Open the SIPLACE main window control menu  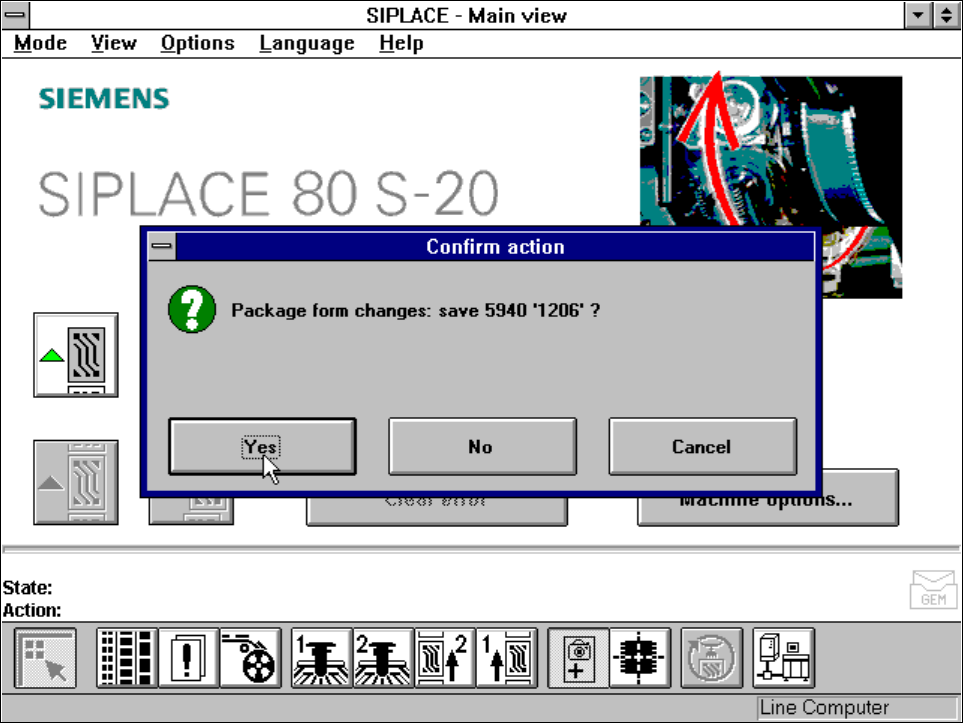coord(15,15)
